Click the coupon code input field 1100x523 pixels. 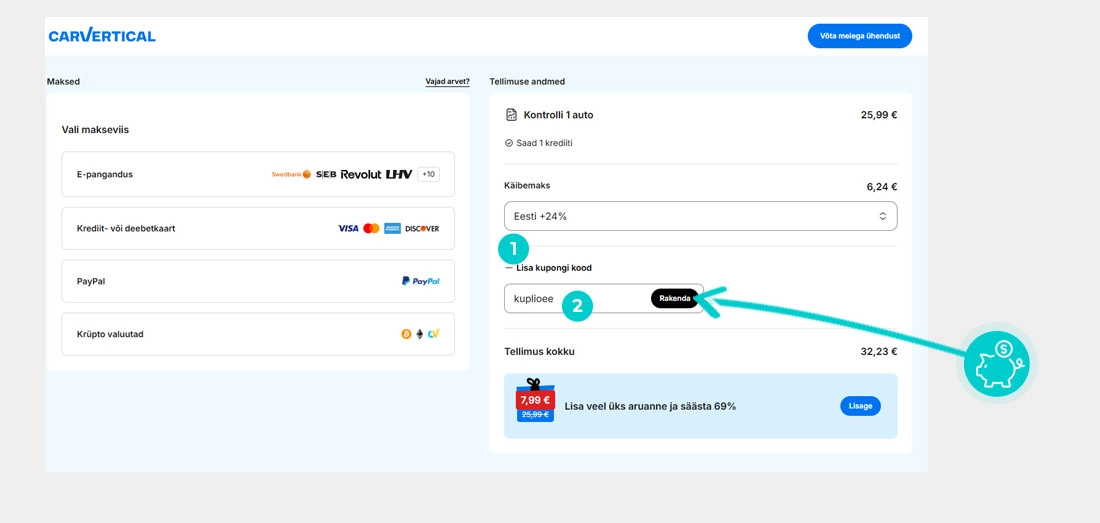tap(577, 299)
